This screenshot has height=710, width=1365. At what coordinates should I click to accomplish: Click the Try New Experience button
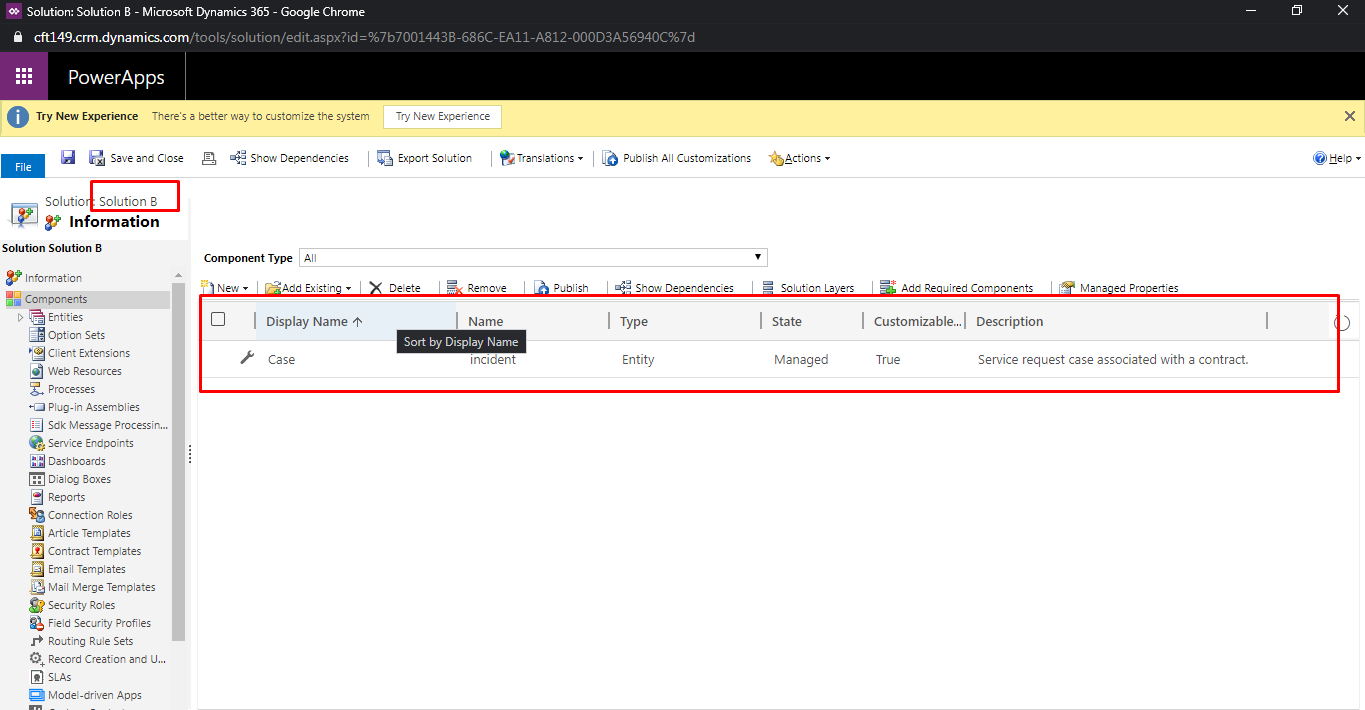(442, 116)
